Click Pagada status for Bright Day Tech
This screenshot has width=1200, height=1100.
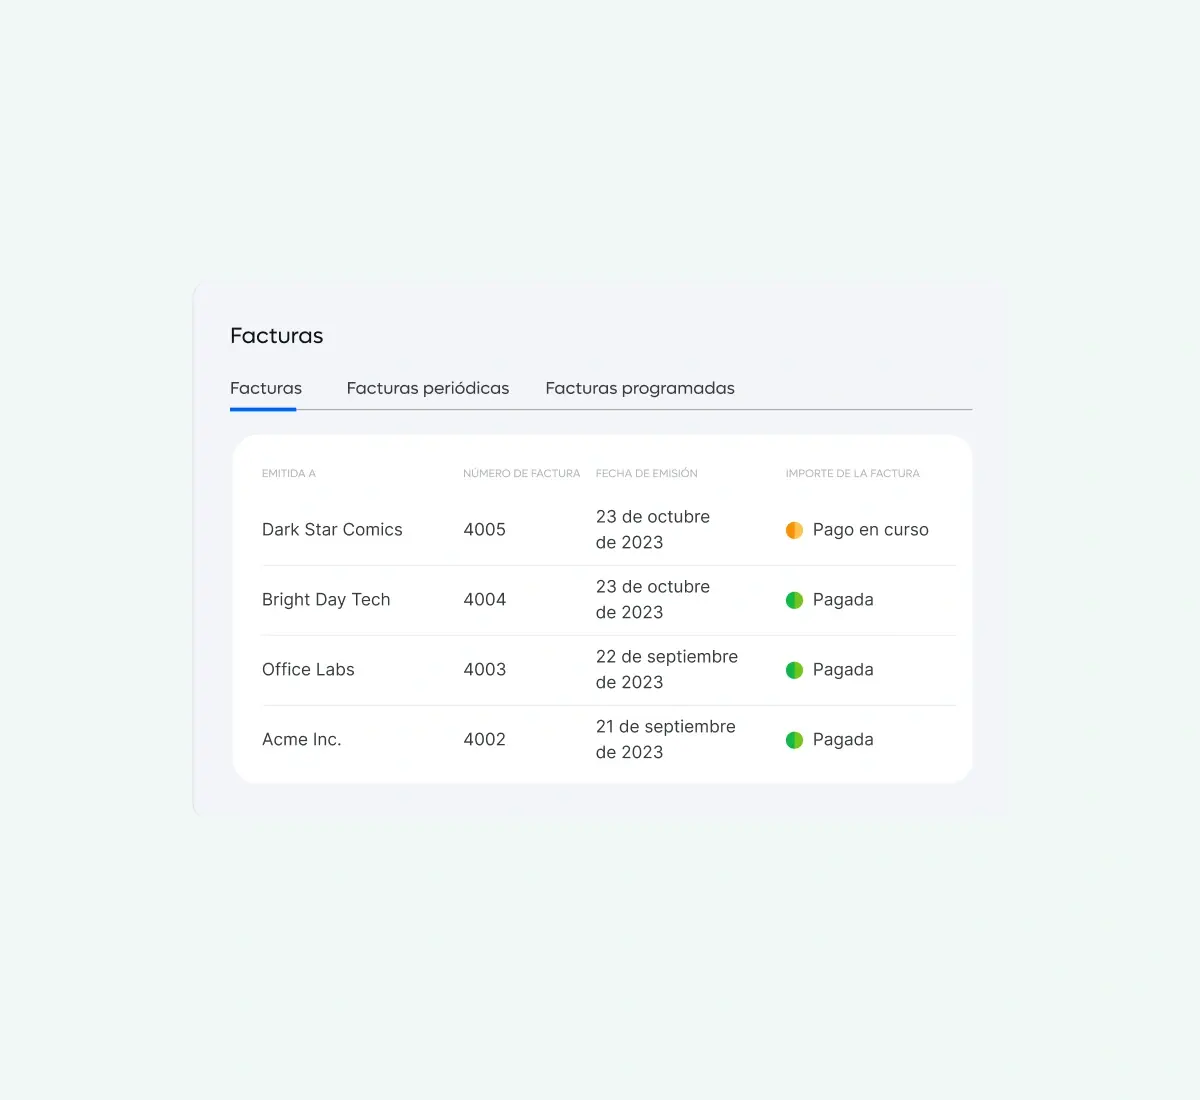point(843,600)
